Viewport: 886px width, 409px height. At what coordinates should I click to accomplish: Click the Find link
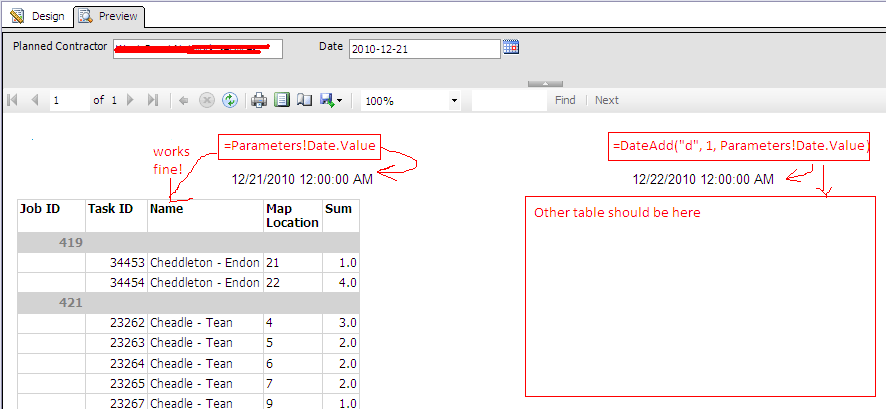pos(565,101)
